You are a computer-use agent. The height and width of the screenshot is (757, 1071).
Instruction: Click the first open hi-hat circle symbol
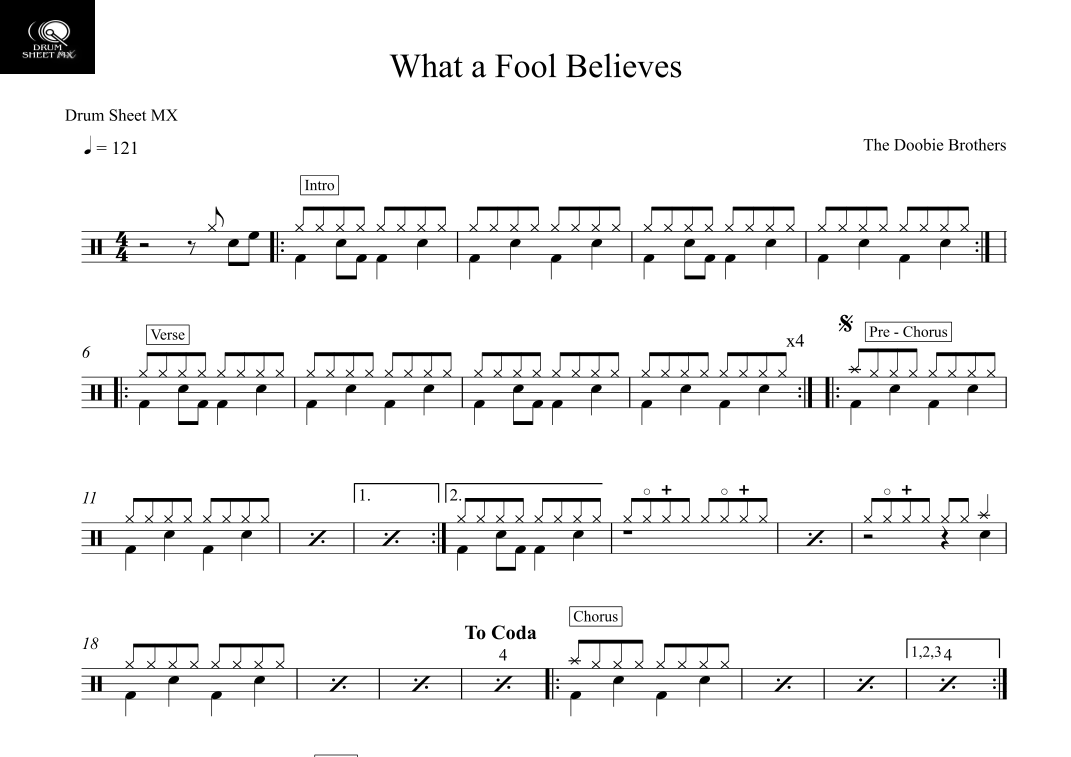[x=647, y=491]
